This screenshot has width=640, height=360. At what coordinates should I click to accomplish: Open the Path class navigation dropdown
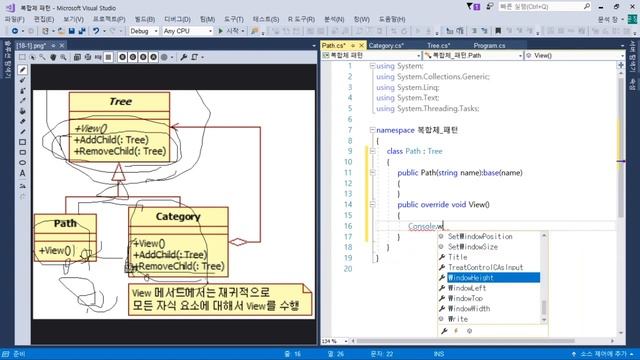[x=473, y=56]
